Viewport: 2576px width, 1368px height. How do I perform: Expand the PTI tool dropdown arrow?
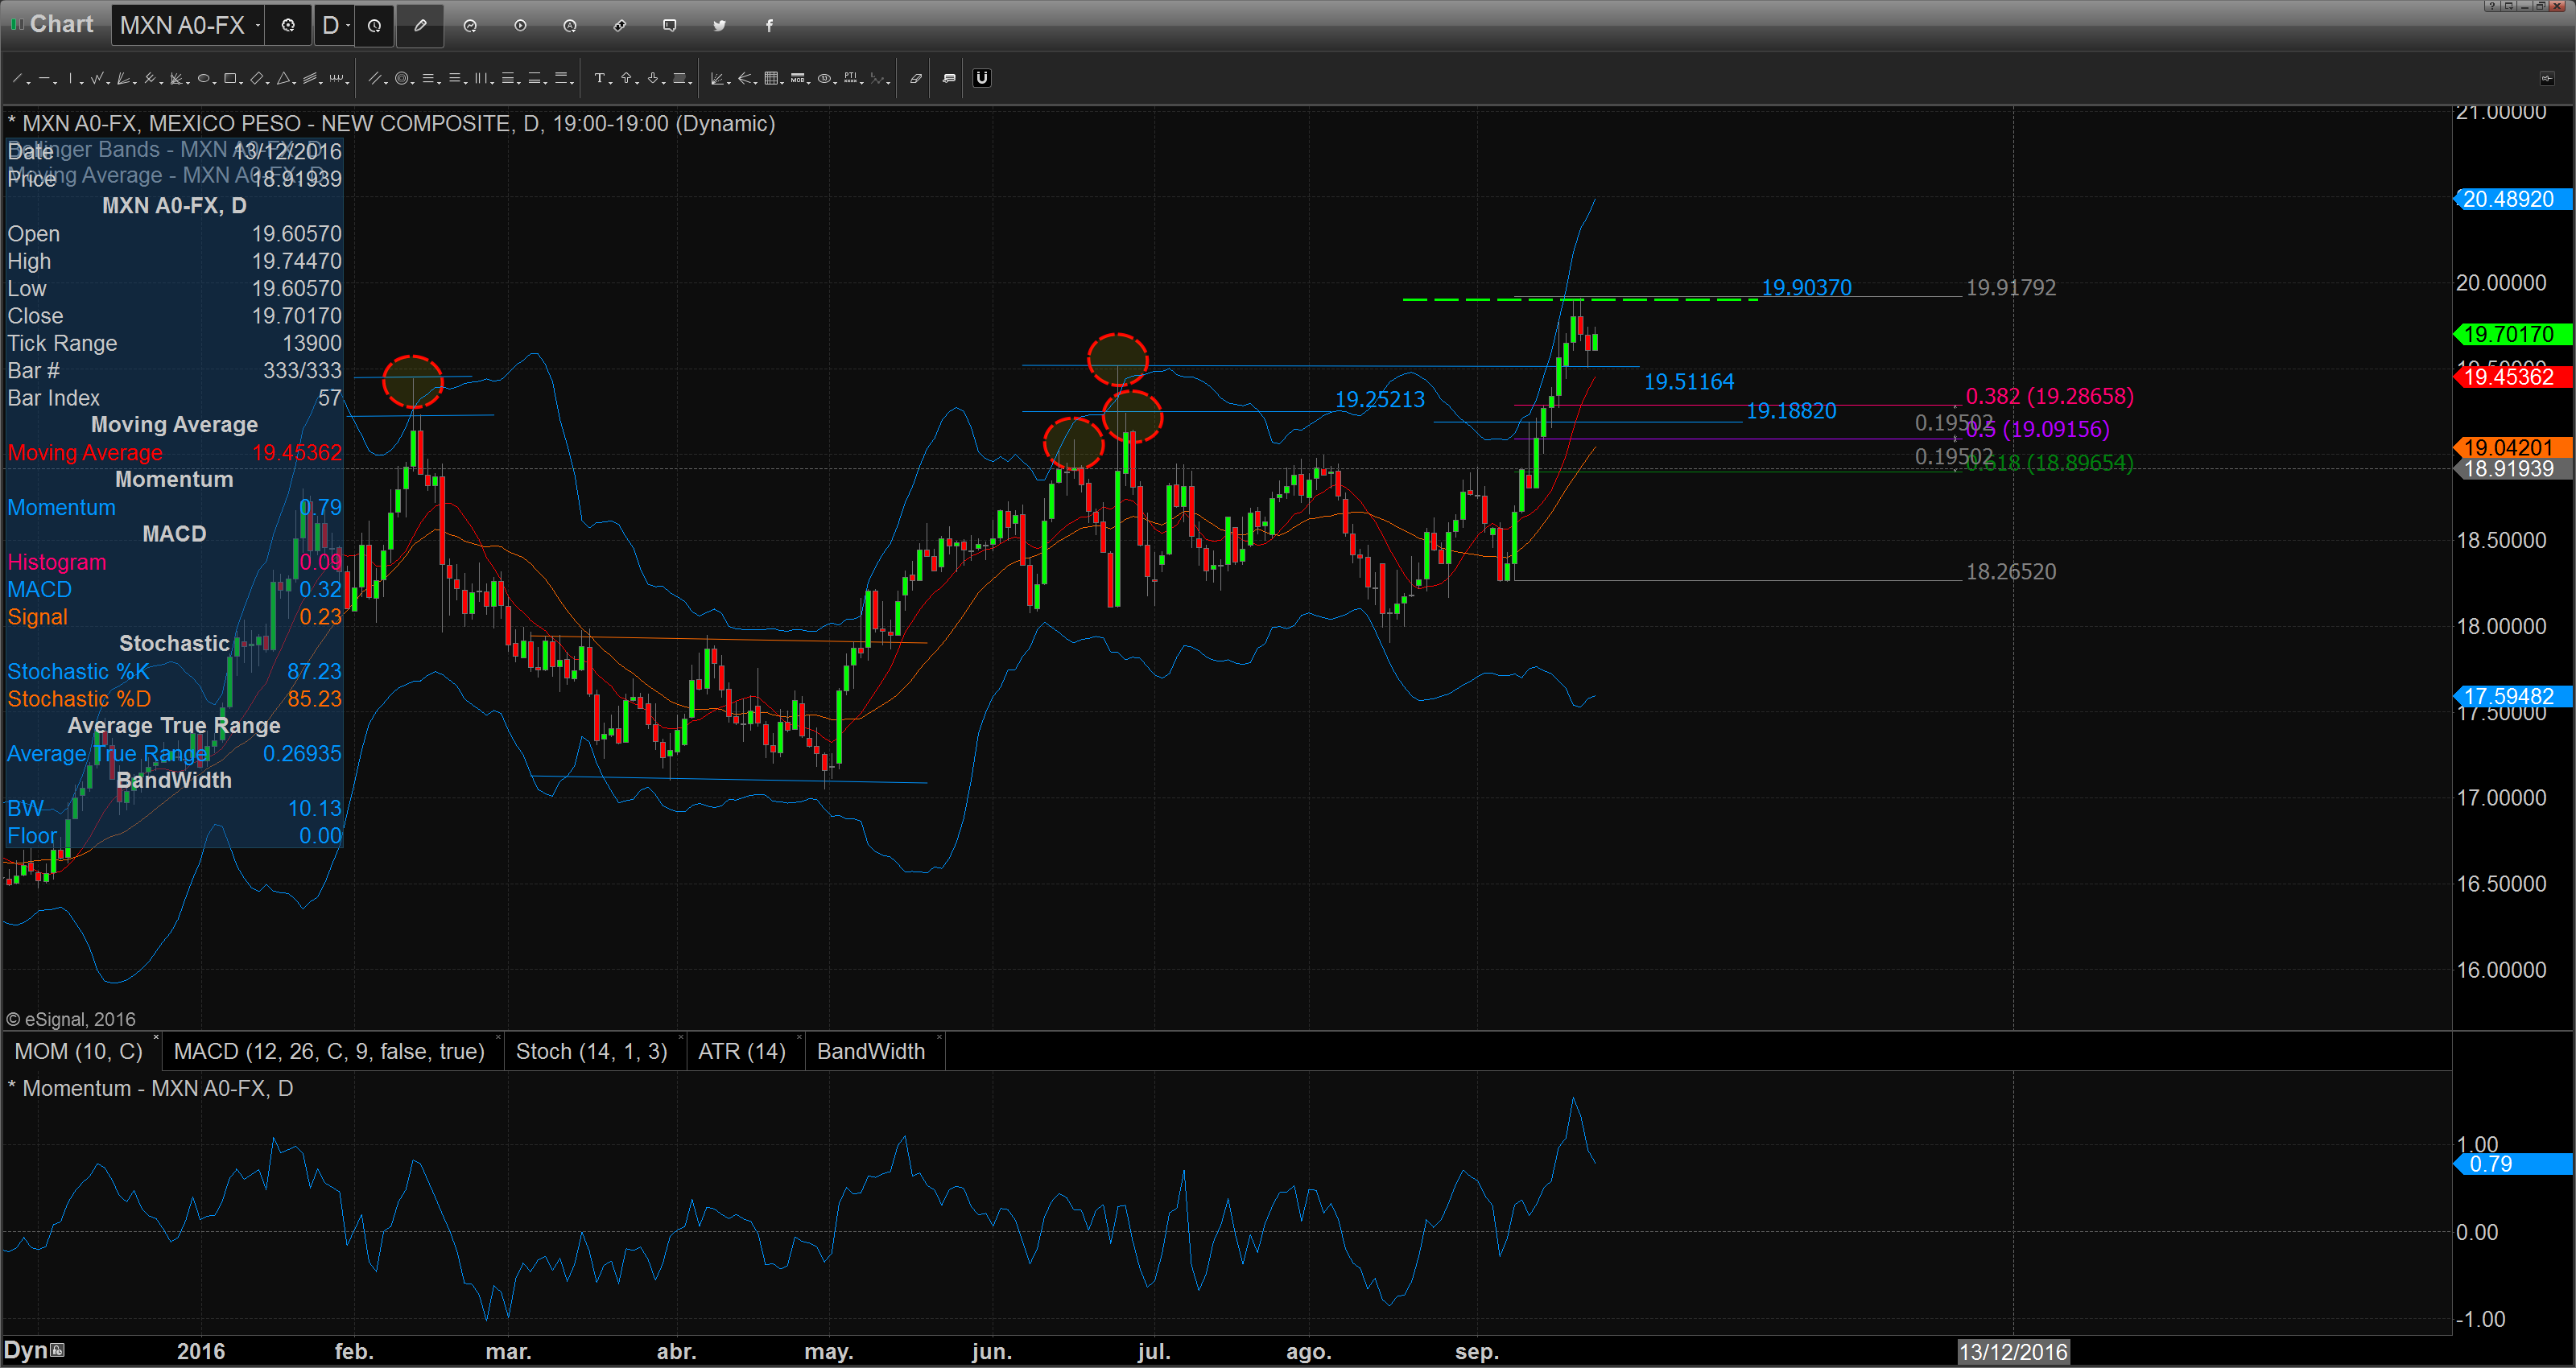tap(862, 83)
